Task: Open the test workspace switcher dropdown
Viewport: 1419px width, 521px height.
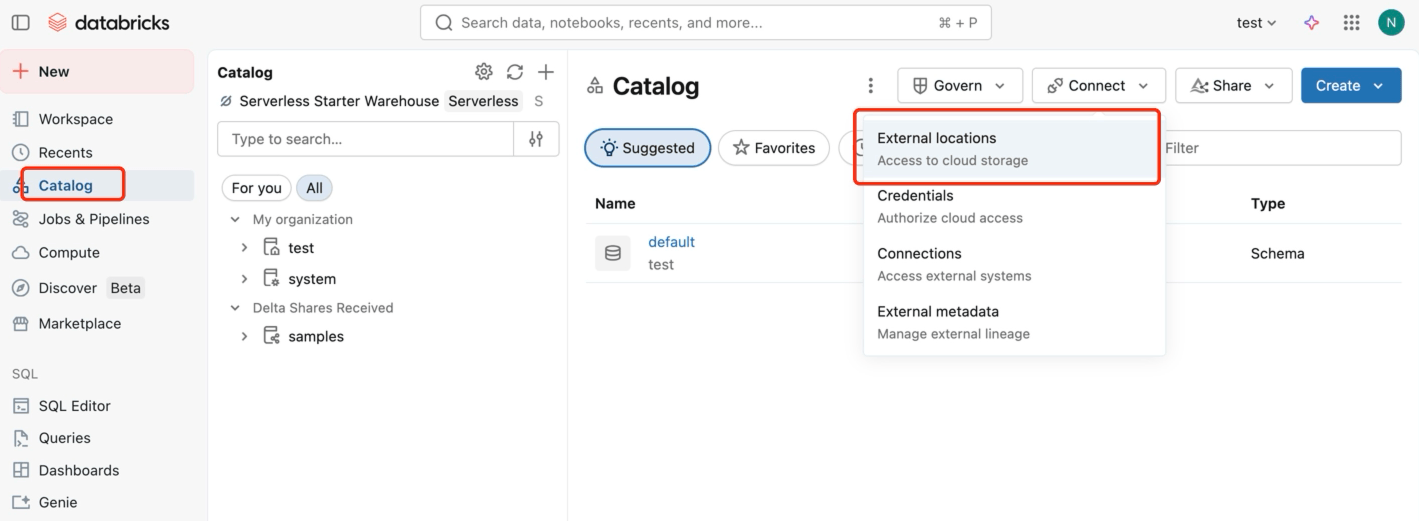Action: [1257, 22]
